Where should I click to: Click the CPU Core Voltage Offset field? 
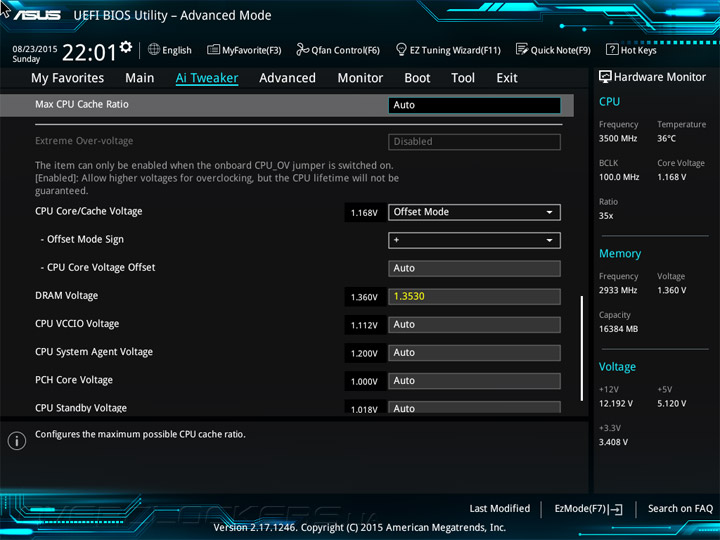(x=474, y=268)
